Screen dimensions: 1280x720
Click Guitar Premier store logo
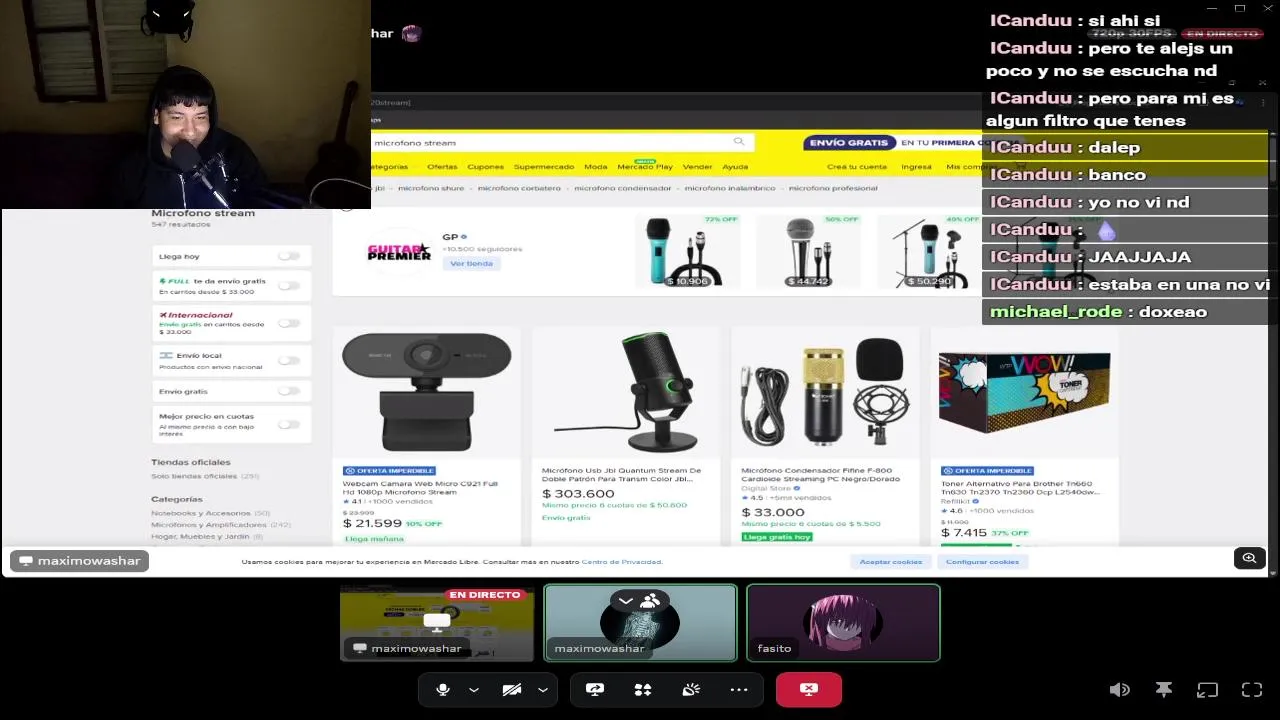pyautogui.click(x=399, y=252)
